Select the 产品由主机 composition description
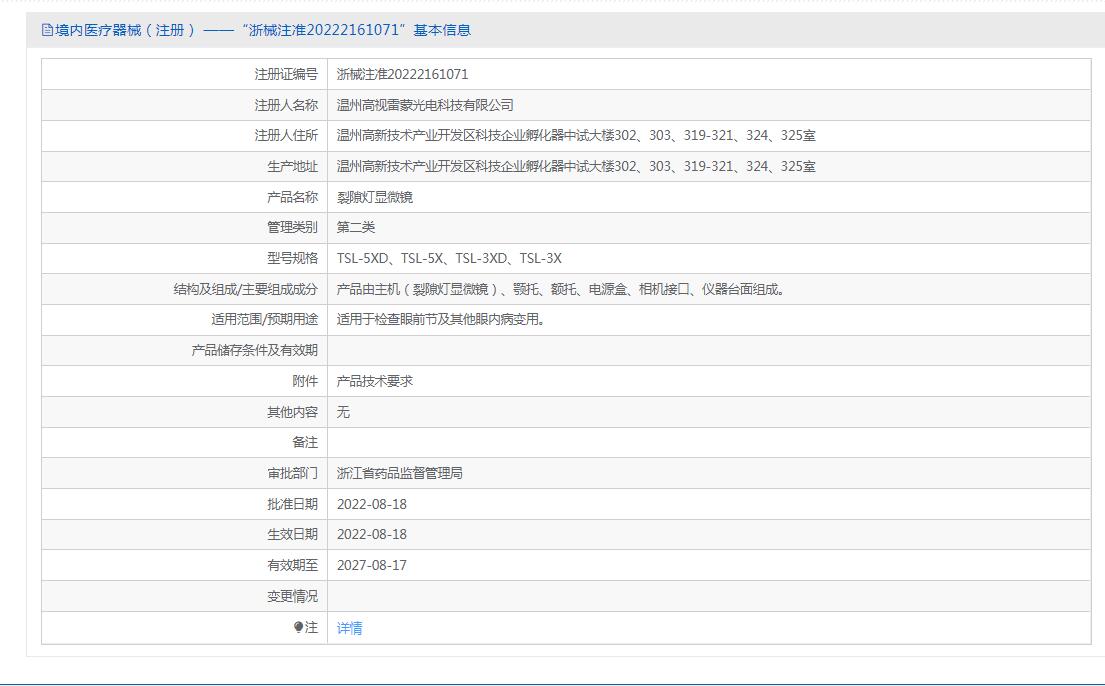1105x686 pixels. [x=561, y=289]
